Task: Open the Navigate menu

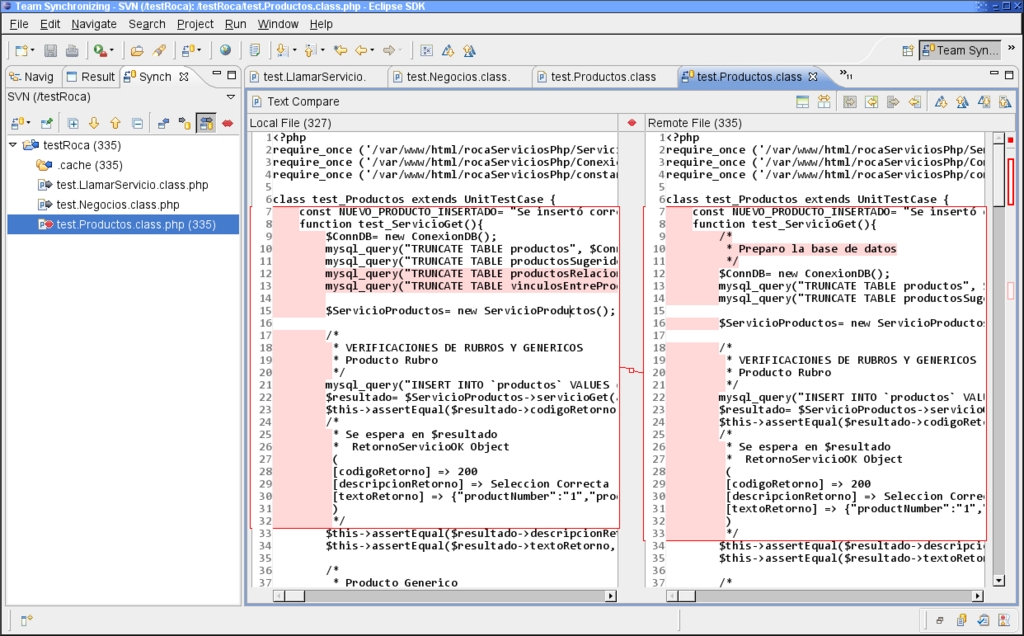Action: click(93, 24)
